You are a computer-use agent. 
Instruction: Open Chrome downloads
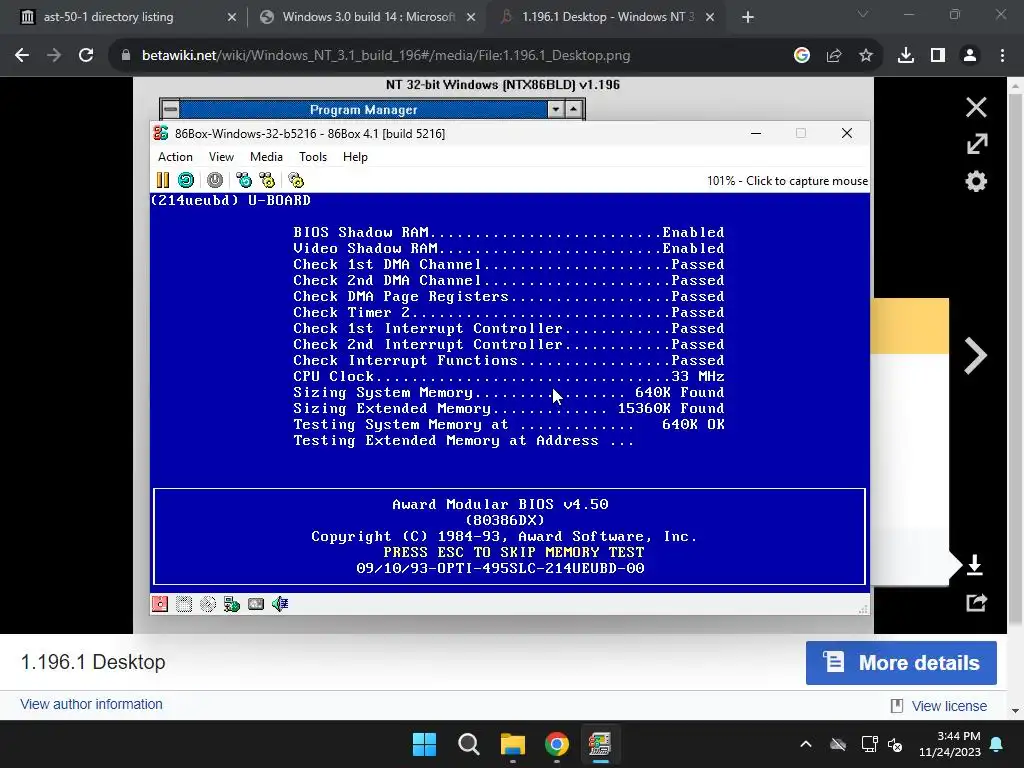pos(906,56)
